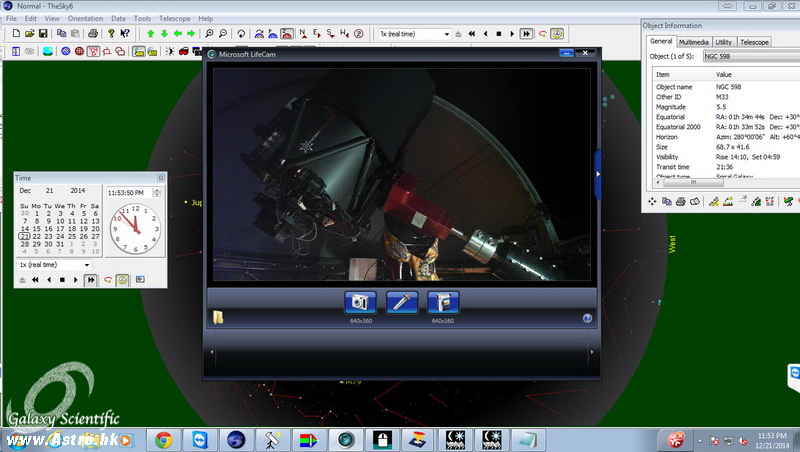Switch to the Multimedia tab

[693, 42]
